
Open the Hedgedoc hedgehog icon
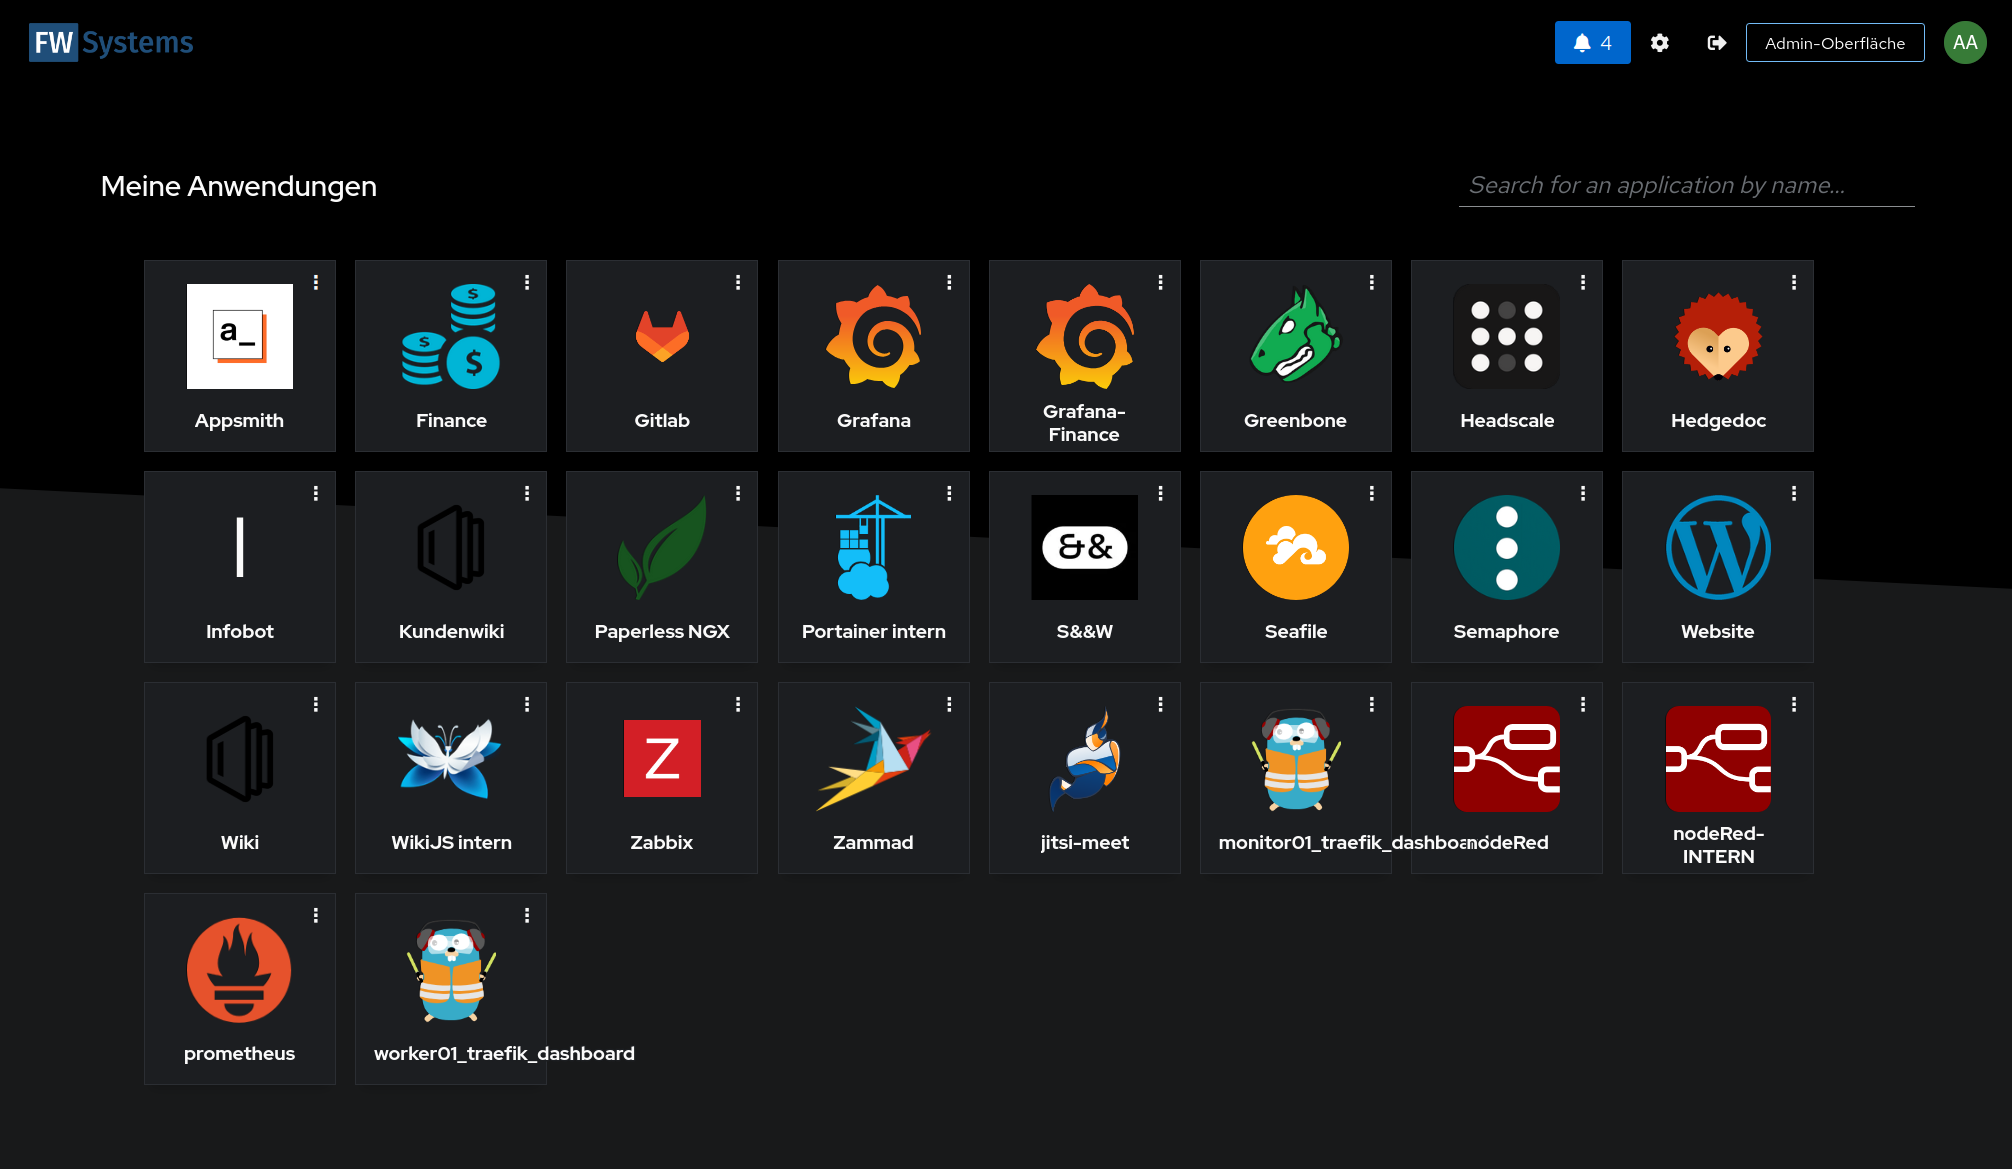(1717, 337)
